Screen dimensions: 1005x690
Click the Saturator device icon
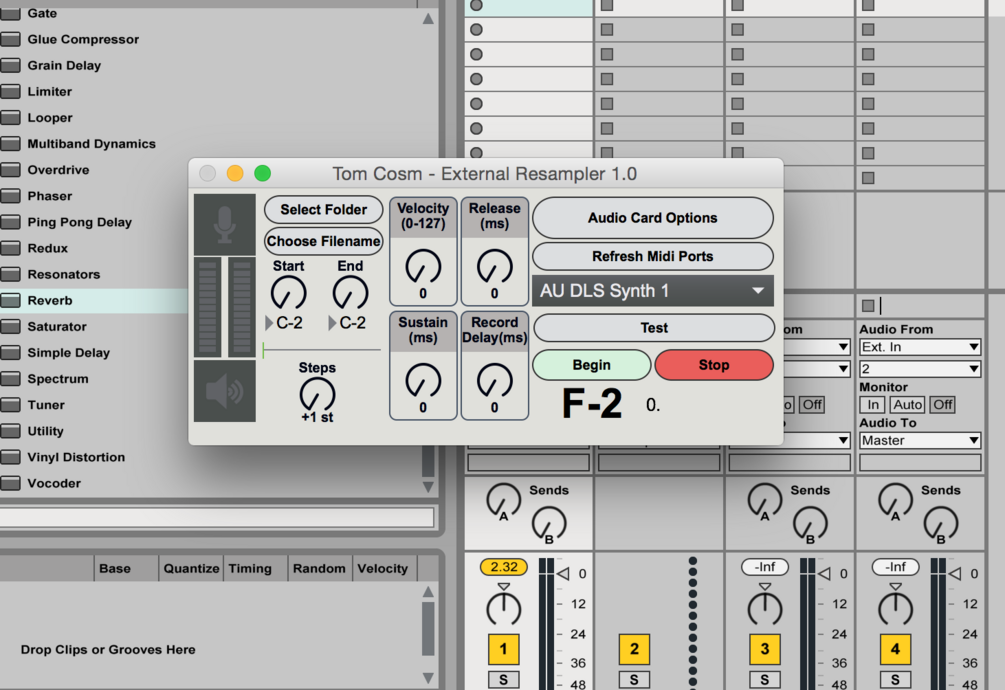point(10,327)
